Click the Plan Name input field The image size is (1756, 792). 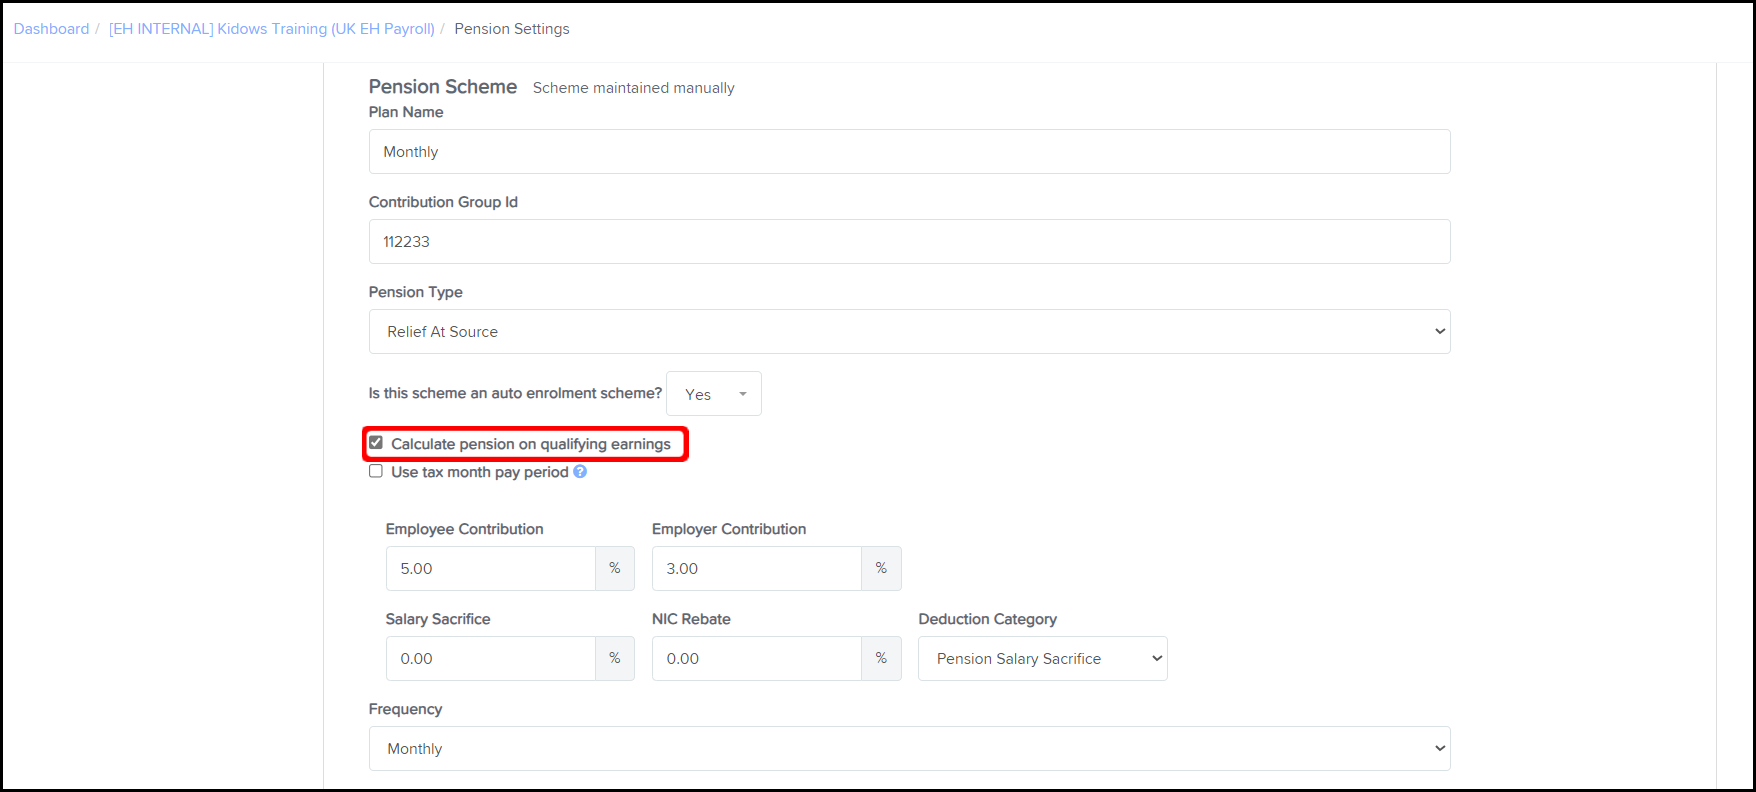(x=908, y=152)
